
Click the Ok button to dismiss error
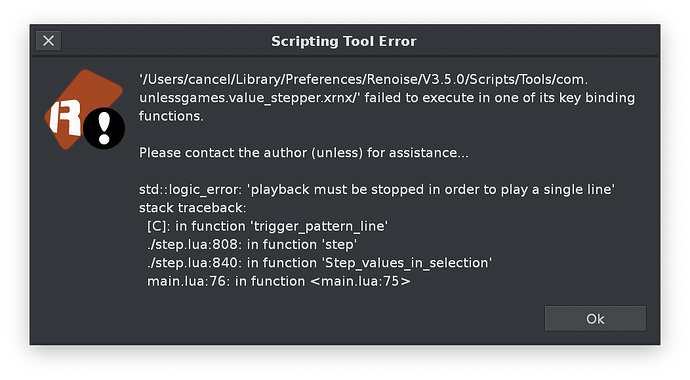595,318
